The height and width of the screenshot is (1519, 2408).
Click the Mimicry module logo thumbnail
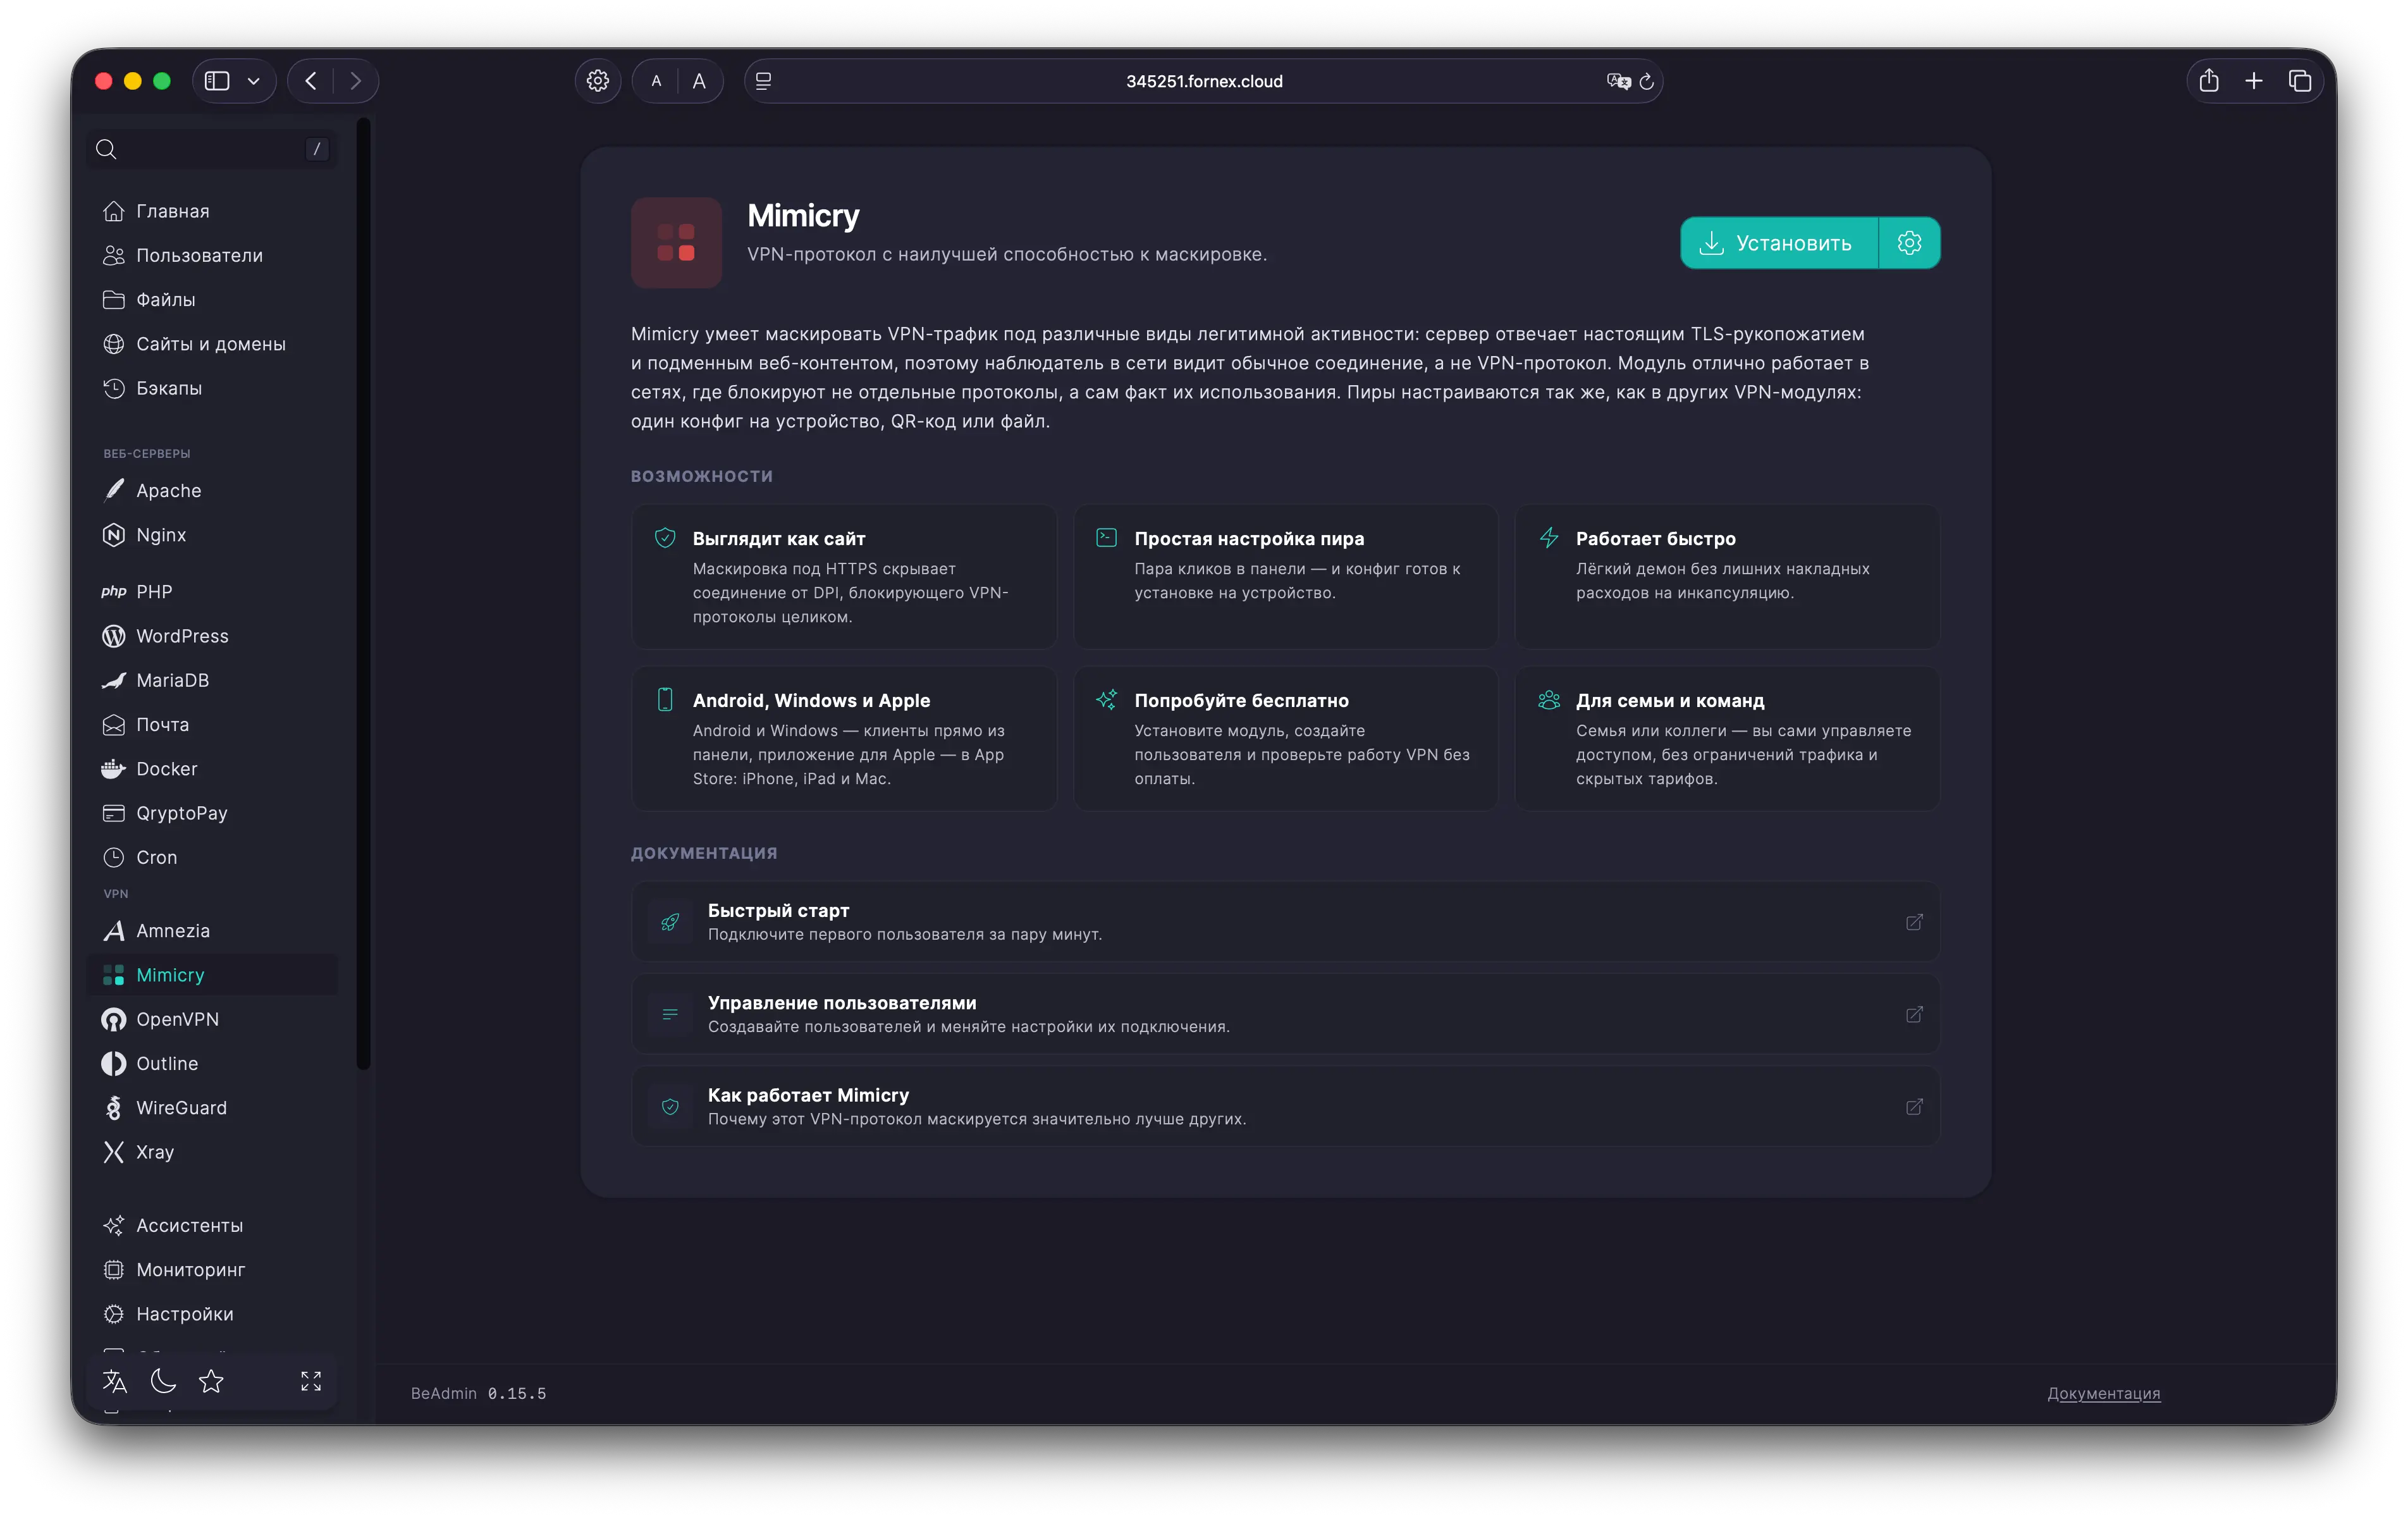pos(676,243)
